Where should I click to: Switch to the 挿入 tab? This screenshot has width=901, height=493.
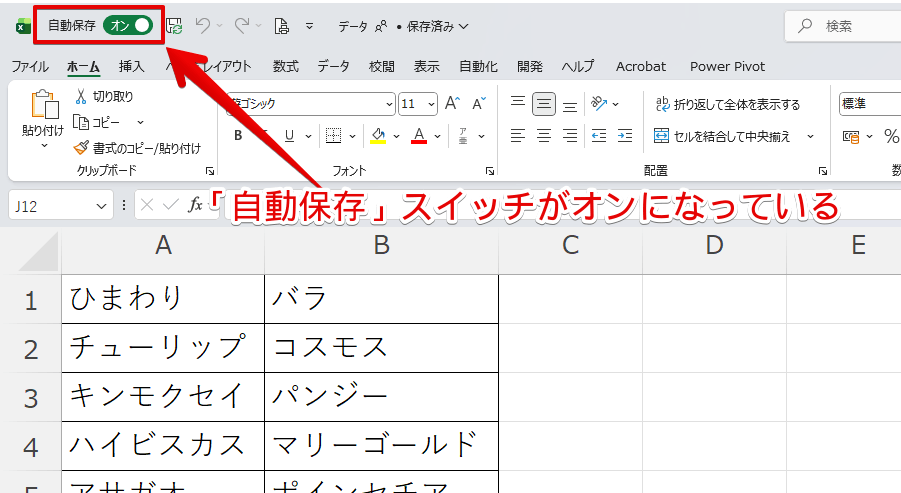point(132,67)
